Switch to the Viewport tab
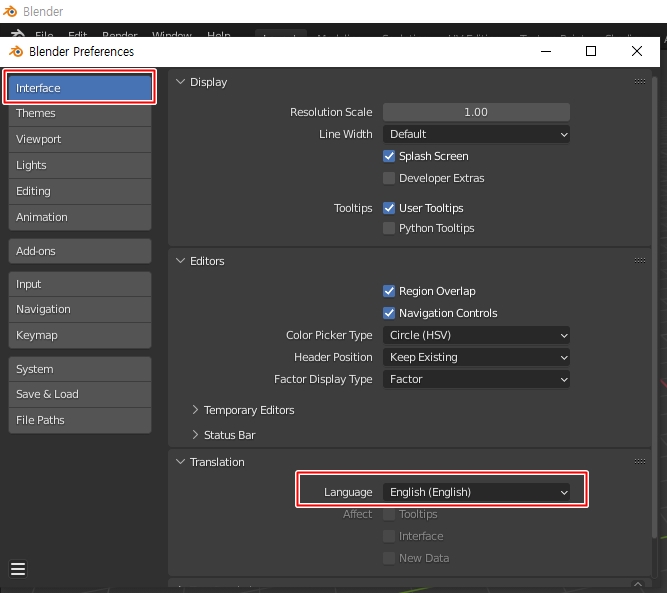Screen dimensions: 667x593 coord(80,140)
